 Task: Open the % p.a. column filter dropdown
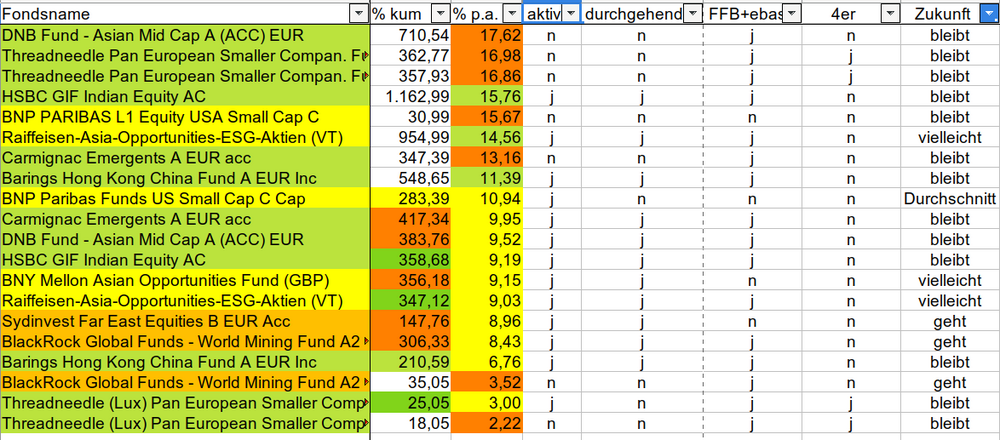[x=512, y=13]
